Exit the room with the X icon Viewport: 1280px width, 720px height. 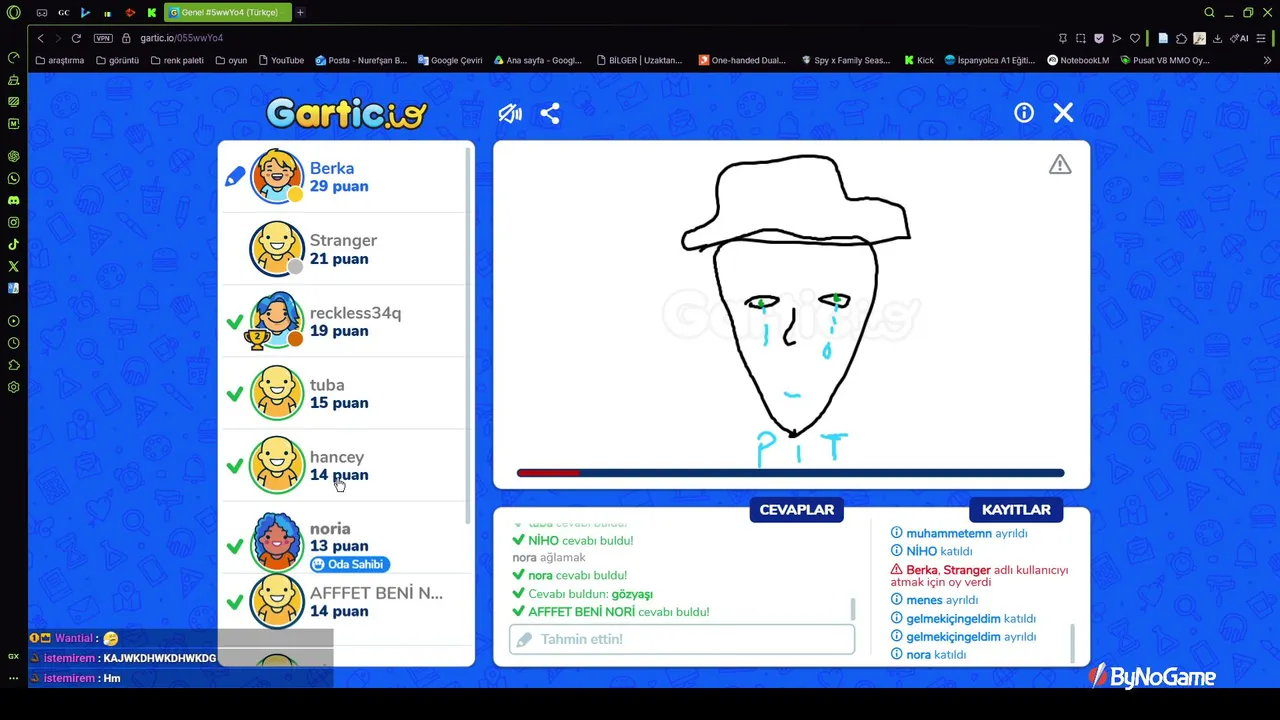(x=1063, y=113)
